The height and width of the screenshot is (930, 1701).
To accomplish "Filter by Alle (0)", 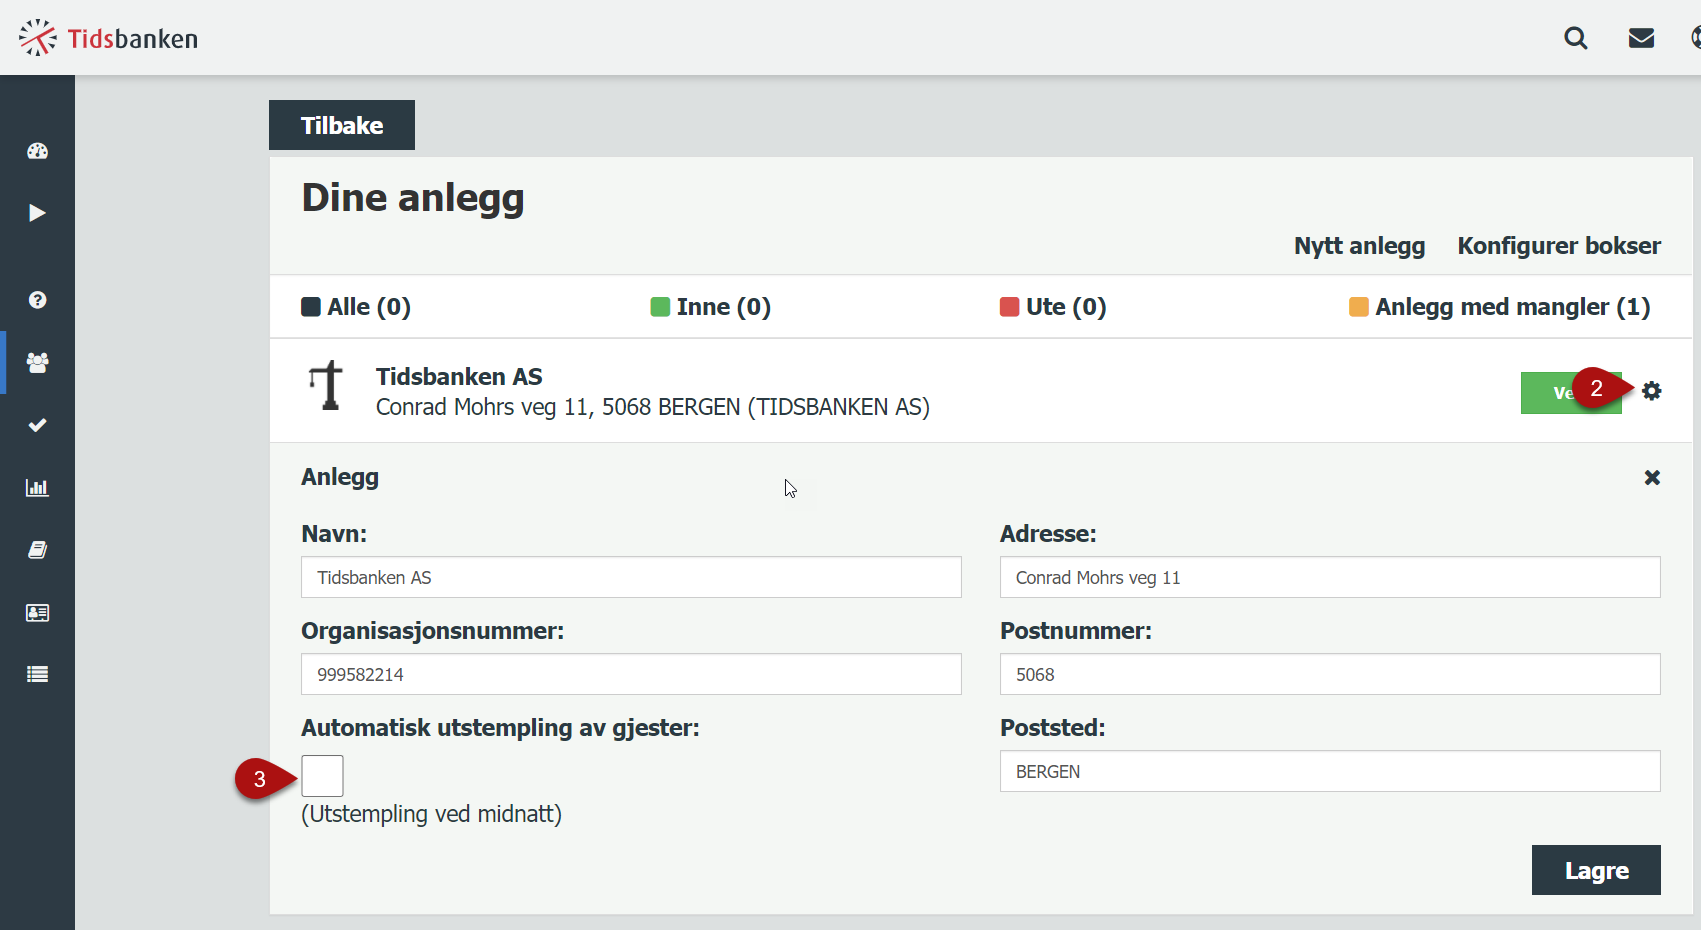I will pyautogui.click(x=356, y=307).
